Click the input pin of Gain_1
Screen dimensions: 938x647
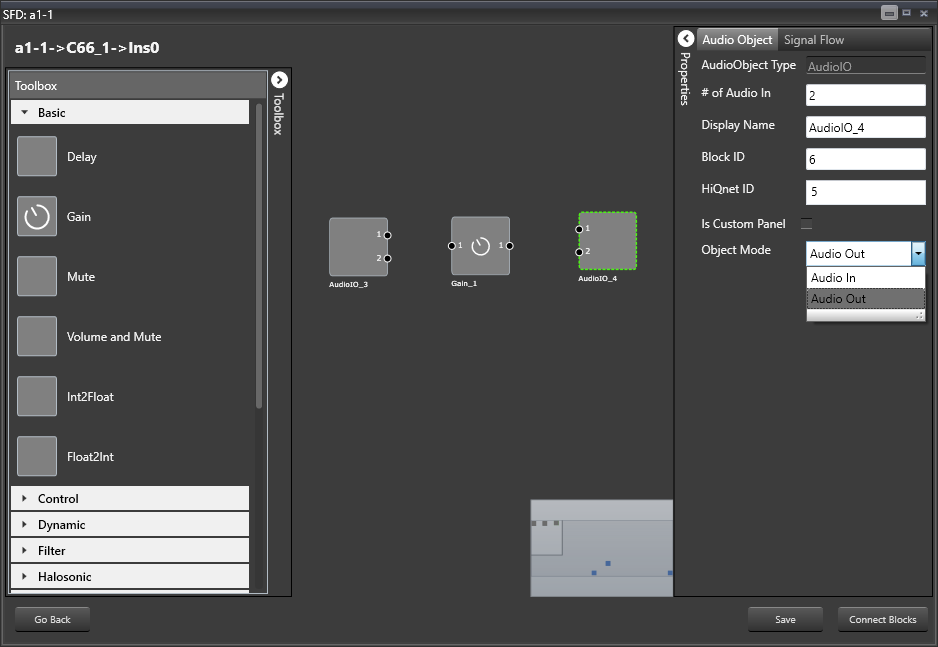(452, 246)
